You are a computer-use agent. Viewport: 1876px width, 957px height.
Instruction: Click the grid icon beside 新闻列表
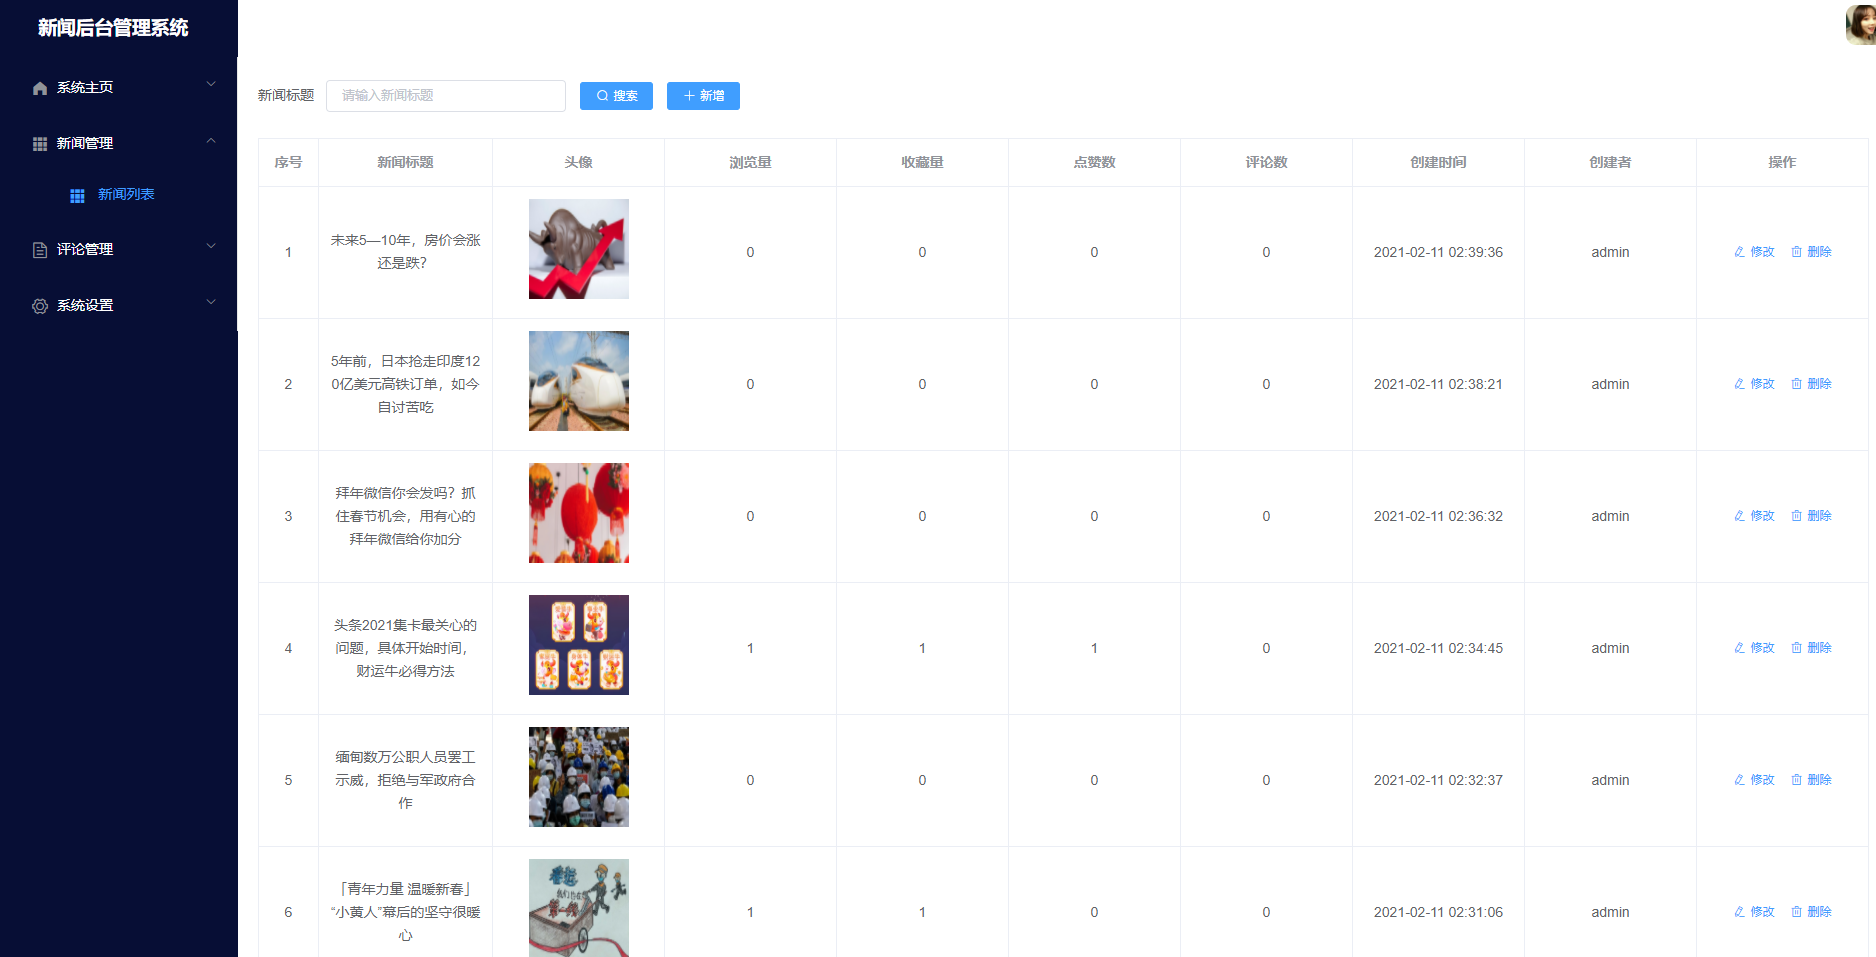(x=77, y=195)
